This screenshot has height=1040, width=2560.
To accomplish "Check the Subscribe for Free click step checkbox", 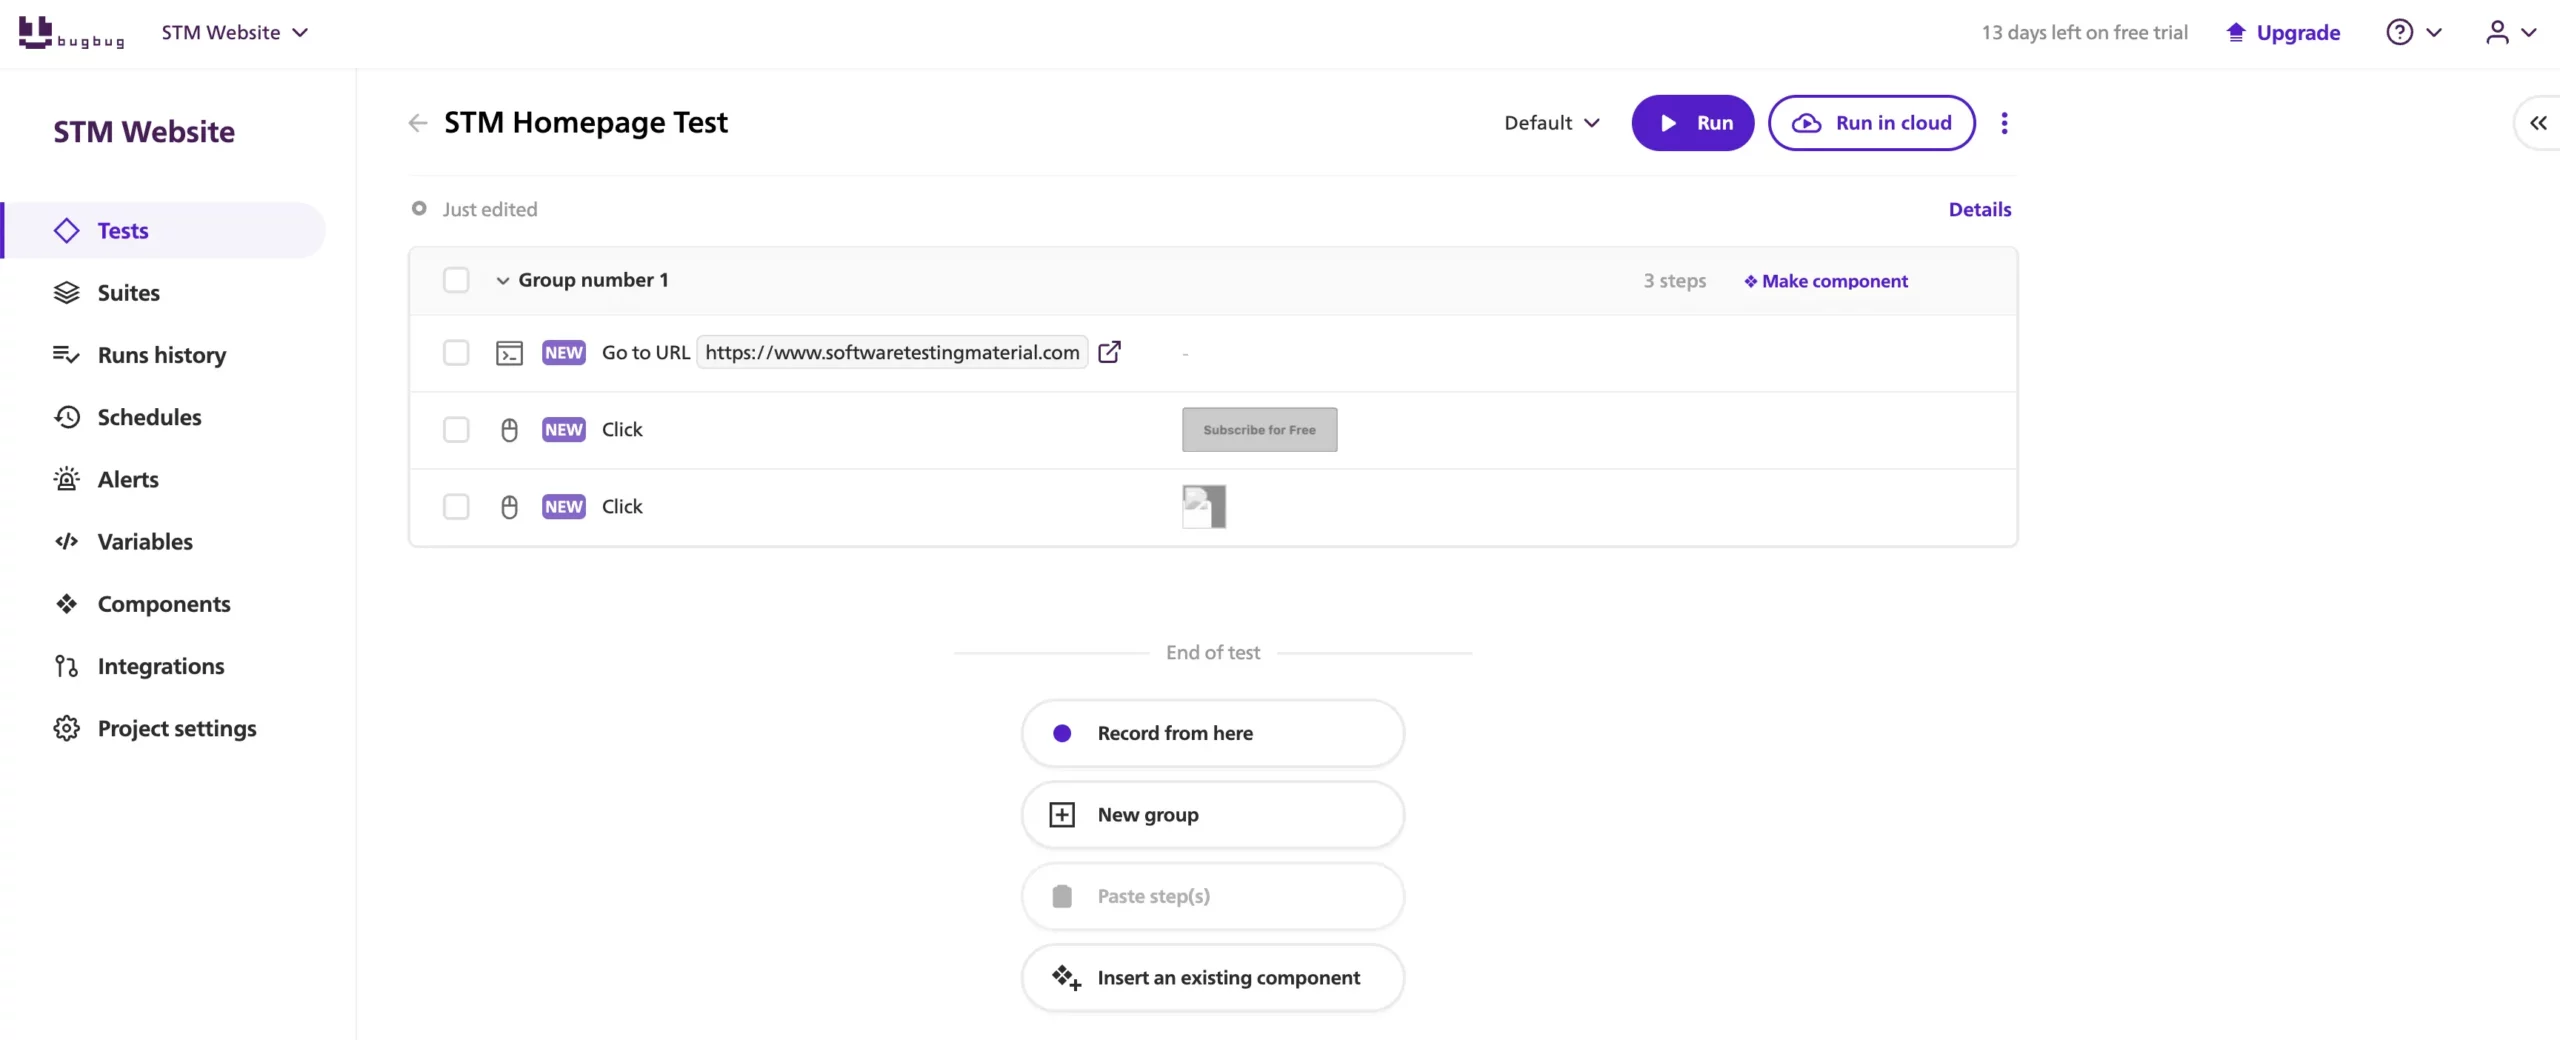I will click(456, 429).
